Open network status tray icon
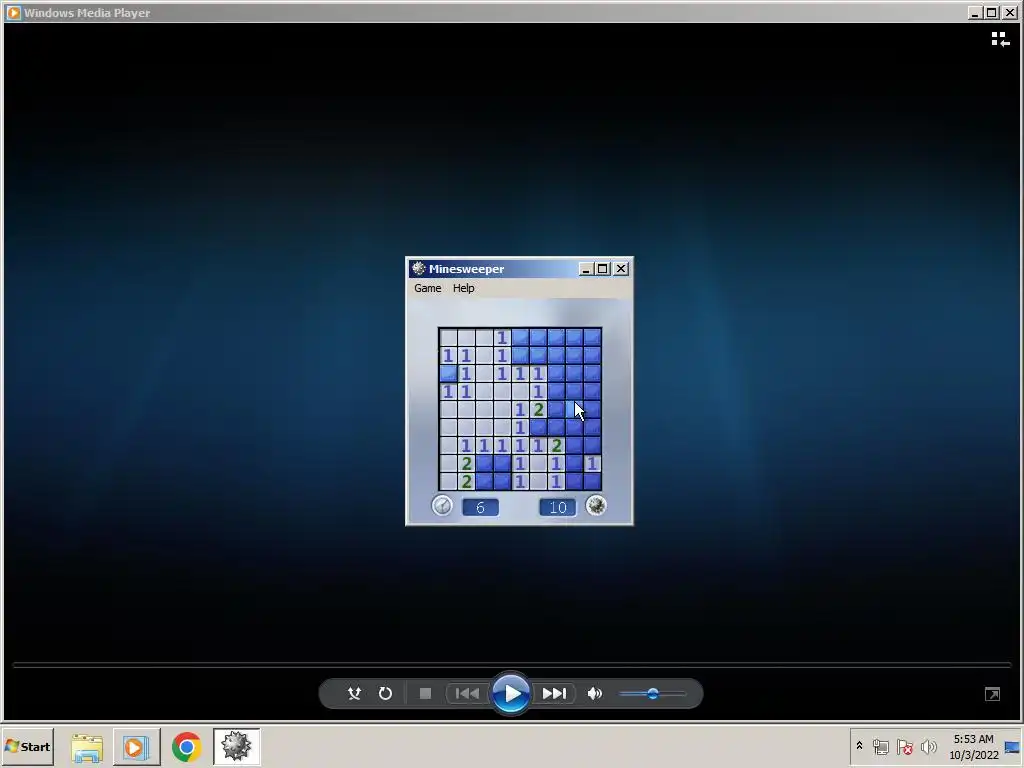This screenshot has height=768, width=1024. point(881,746)
